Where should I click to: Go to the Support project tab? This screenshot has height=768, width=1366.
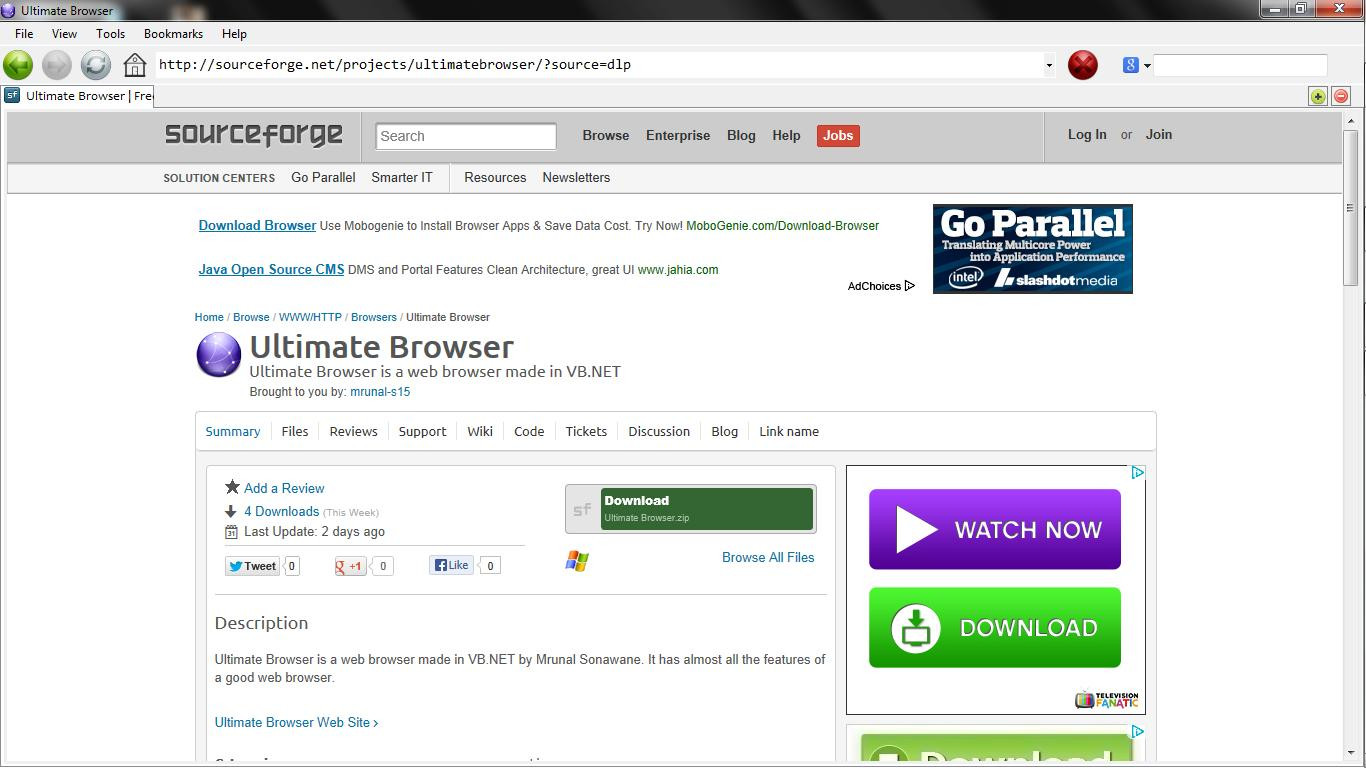[x=422, y=431]
